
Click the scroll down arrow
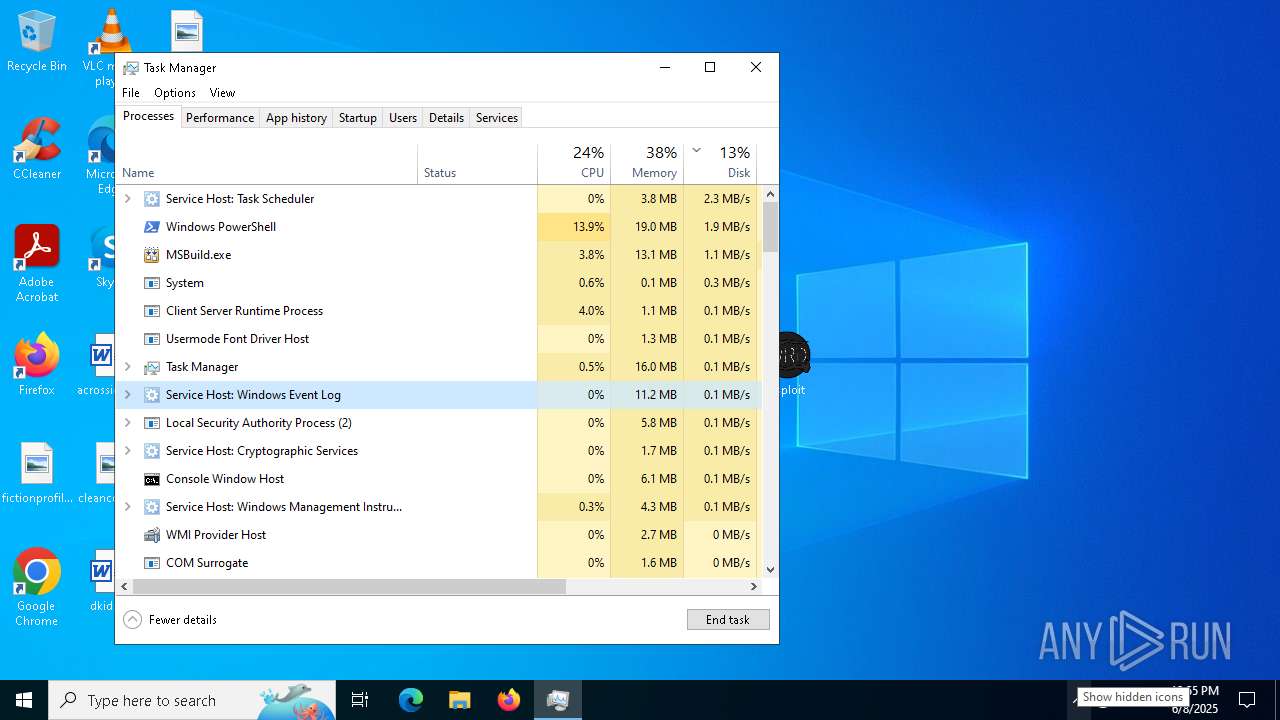pyautogui.click(x=770, y=570)
